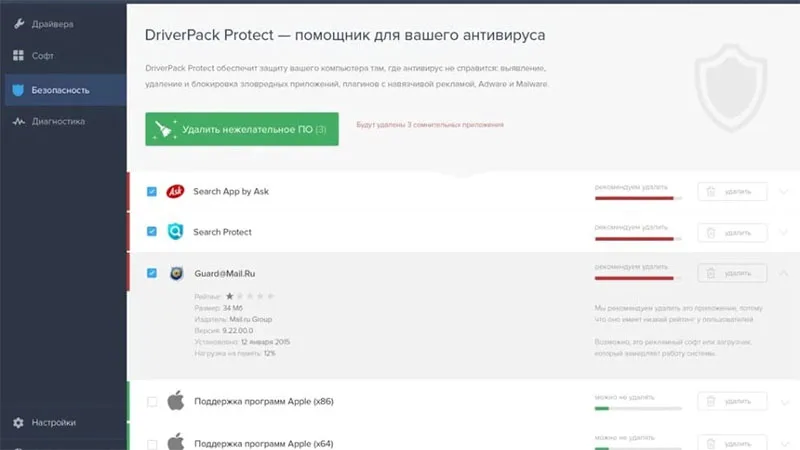Click the wrench icon next to Драйвера
Screen dimensions: 800x450
pyautogui.click(x=19, y=23)
